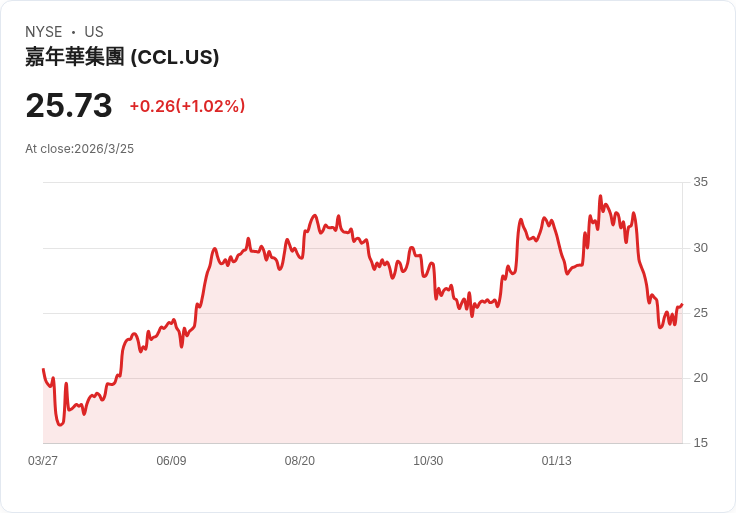This screenshot has height=513, width=736.
Task: Click the At close:2026/3/25 timestamp
Action: [79, 149]
